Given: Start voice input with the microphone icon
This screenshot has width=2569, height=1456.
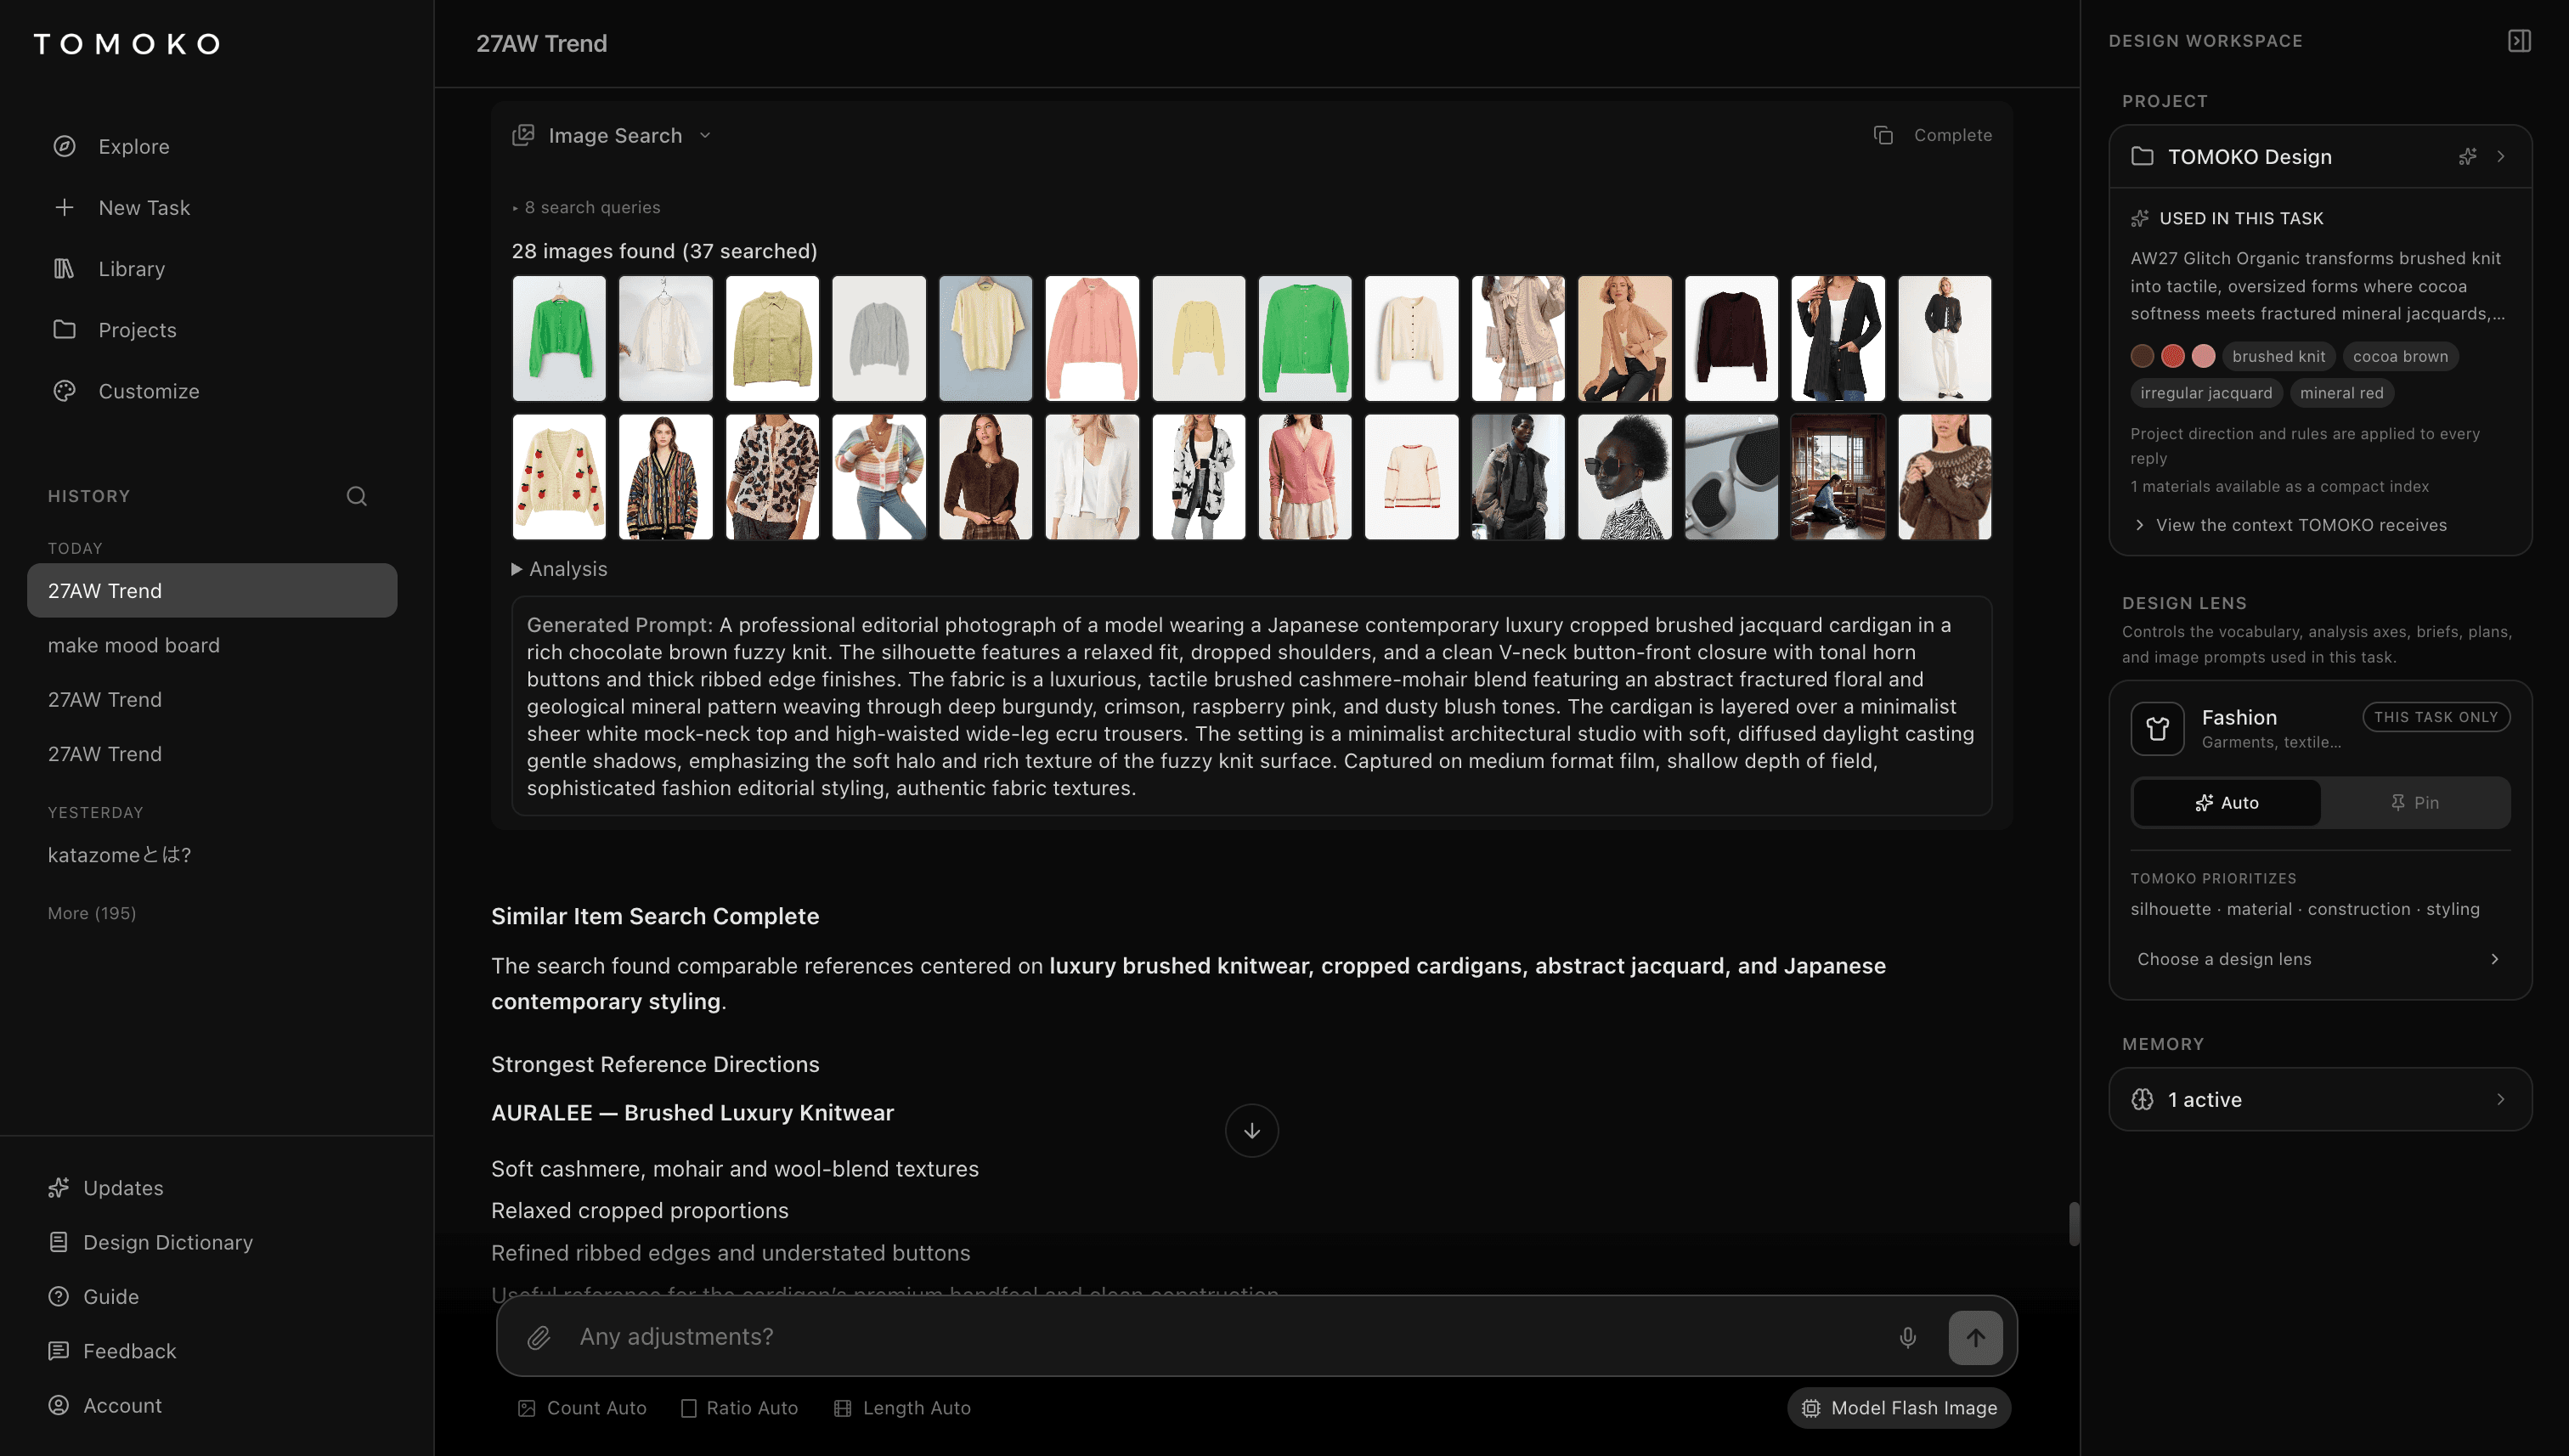Looking at the screenshot, I should coord(1908,1337).
